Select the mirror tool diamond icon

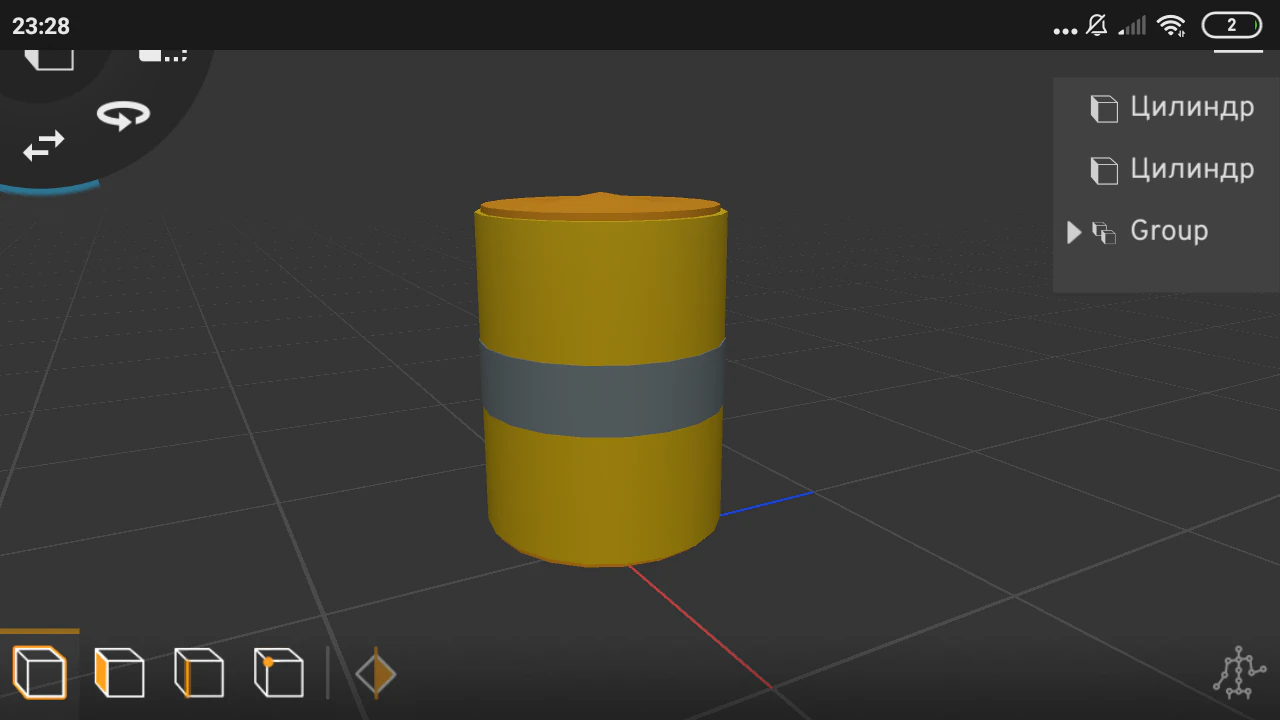tap(375, 673)
